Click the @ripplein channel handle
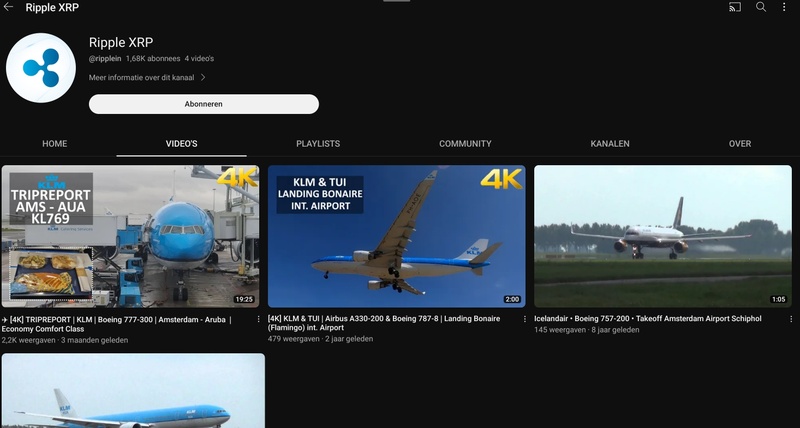The width and height of the screenshot is (800, 428). [x=105, y=59]
